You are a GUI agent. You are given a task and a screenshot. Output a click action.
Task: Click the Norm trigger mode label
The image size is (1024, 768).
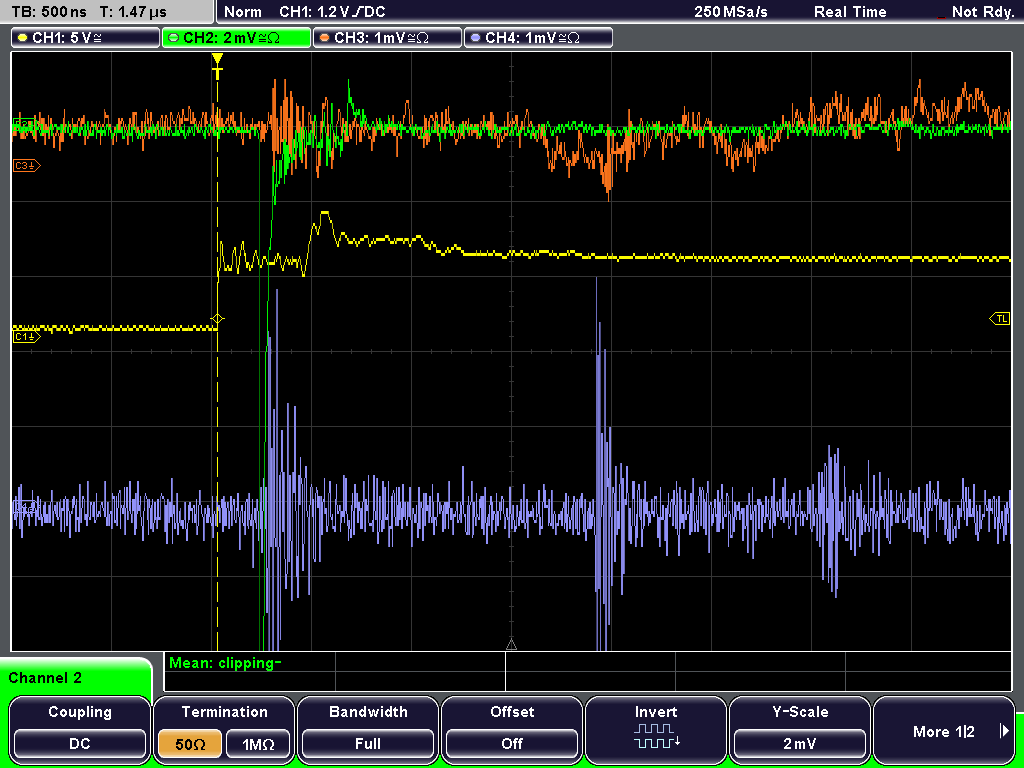click(x=242, y=12)
